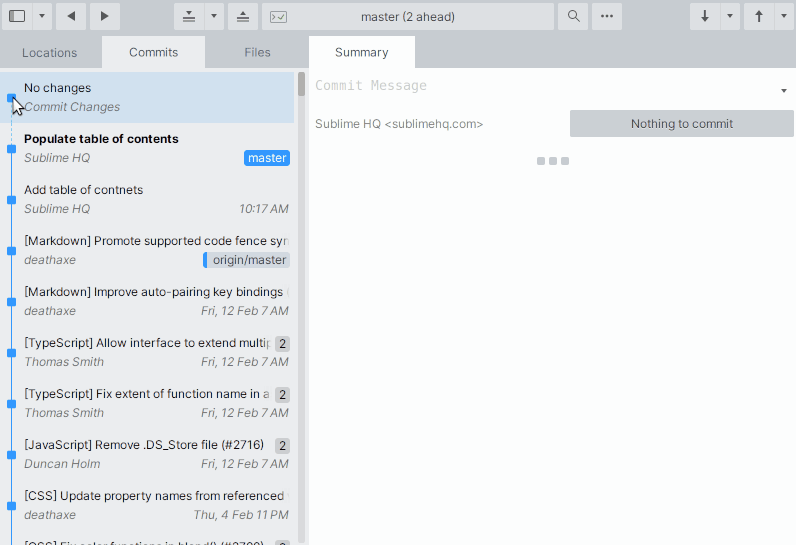Click the Nothing to commit button

[x=682, y=124]
